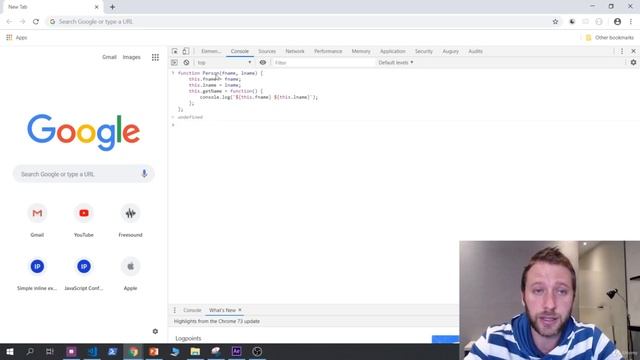Expand the Person function console entry
Image resolution: width=640 pixels, height=360 pixels.
point(173,73)
